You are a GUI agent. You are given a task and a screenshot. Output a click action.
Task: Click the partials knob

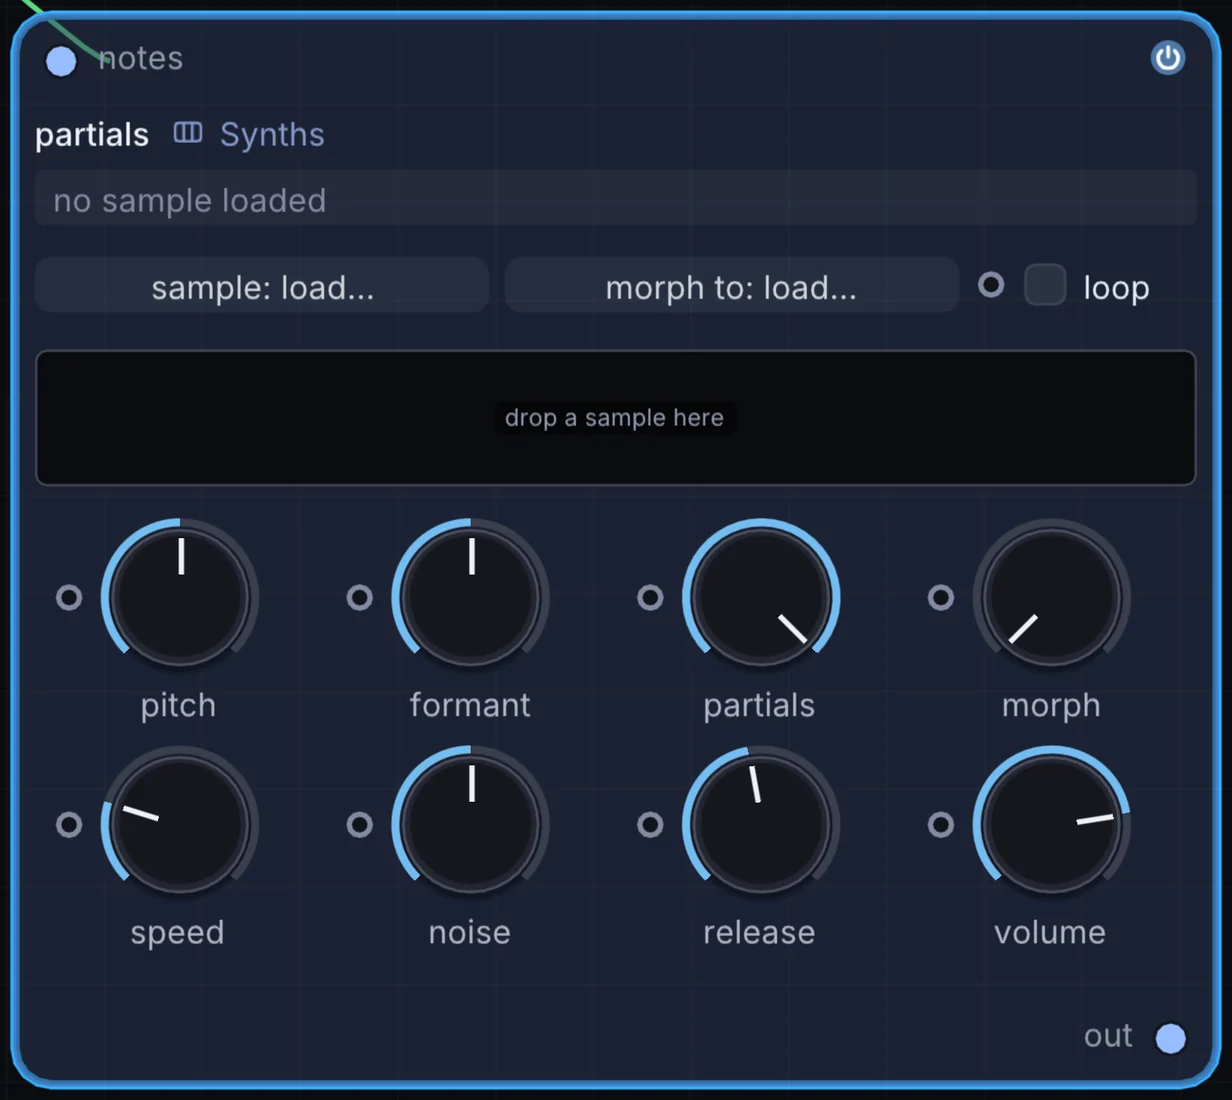coord(761,597)
